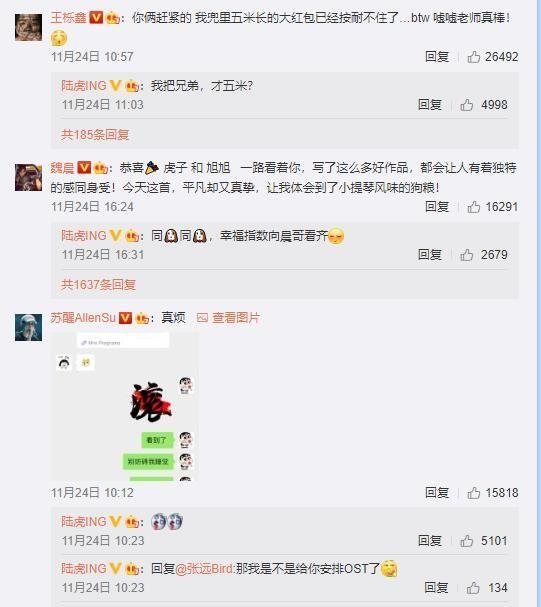Click thumbs-up on reply with 5101 likes
Viewport: 541px width, 607px height.
467,541
